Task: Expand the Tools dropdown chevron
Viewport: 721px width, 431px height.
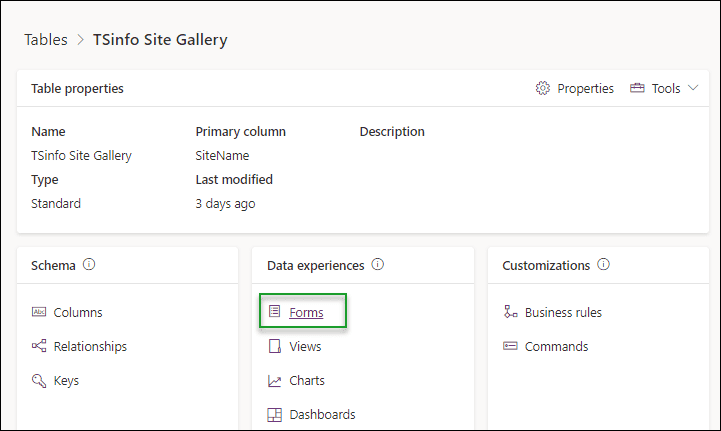Action: (693, 87)
